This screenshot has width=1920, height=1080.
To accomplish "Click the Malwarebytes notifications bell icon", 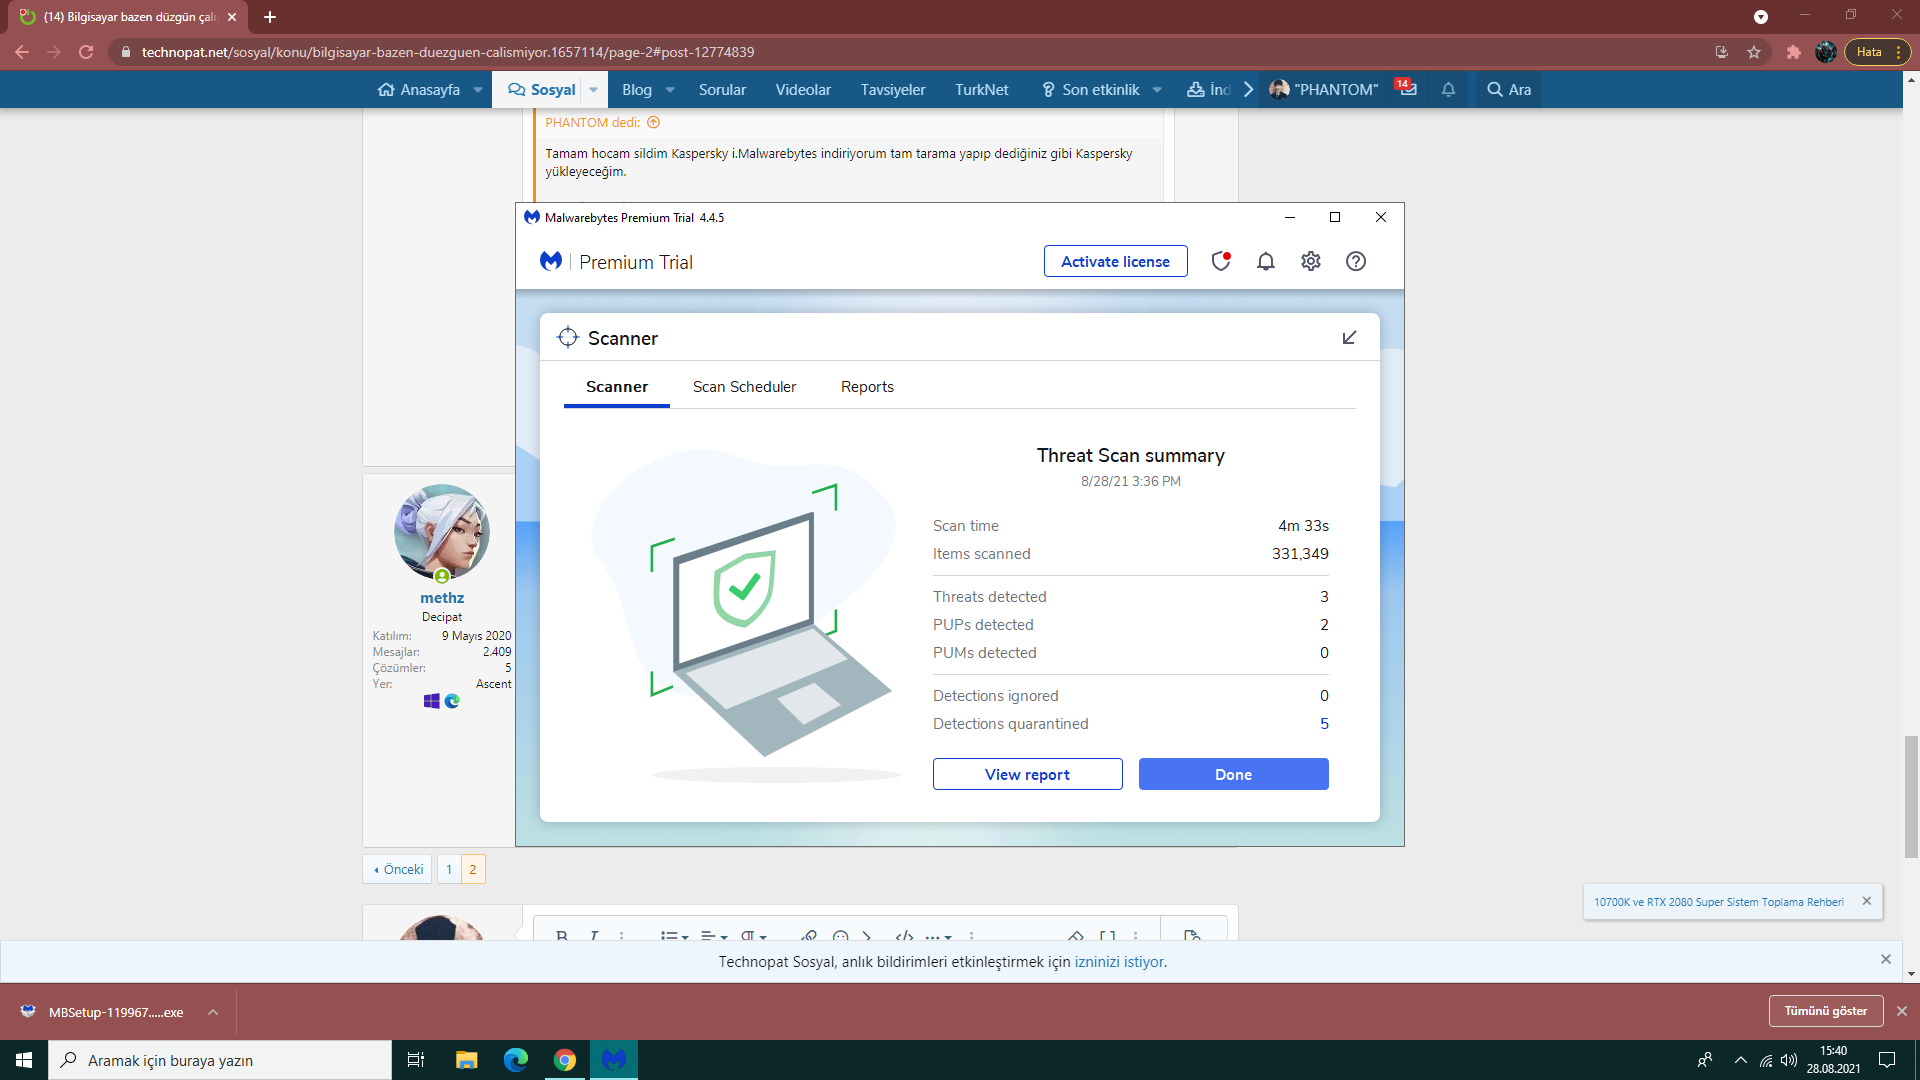I will click(x=1265, y=261).
